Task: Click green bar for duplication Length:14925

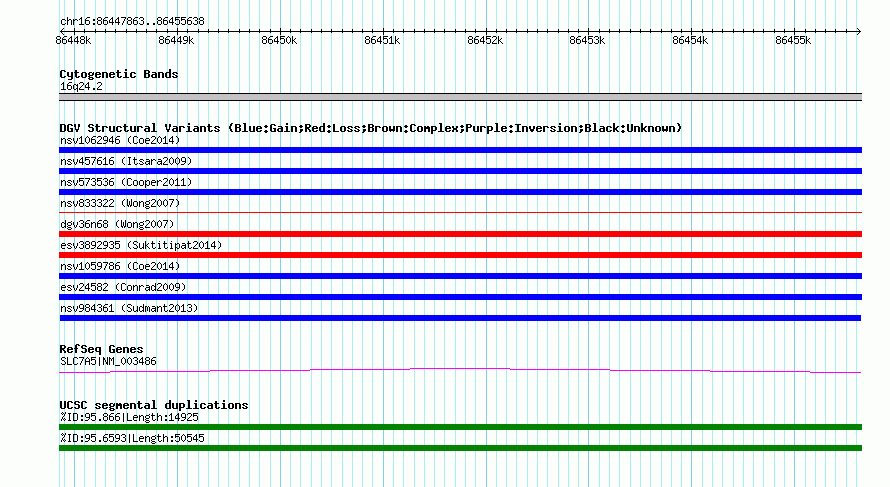Action: [x=460, y=427]
